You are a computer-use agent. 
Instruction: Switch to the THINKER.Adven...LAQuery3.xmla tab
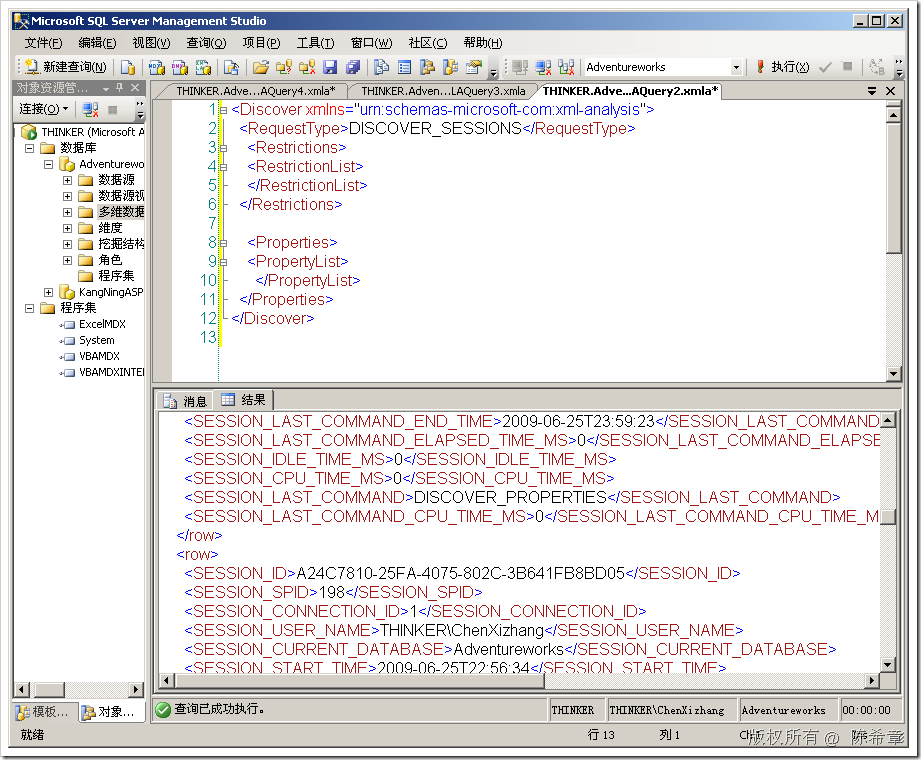point(443,91)
